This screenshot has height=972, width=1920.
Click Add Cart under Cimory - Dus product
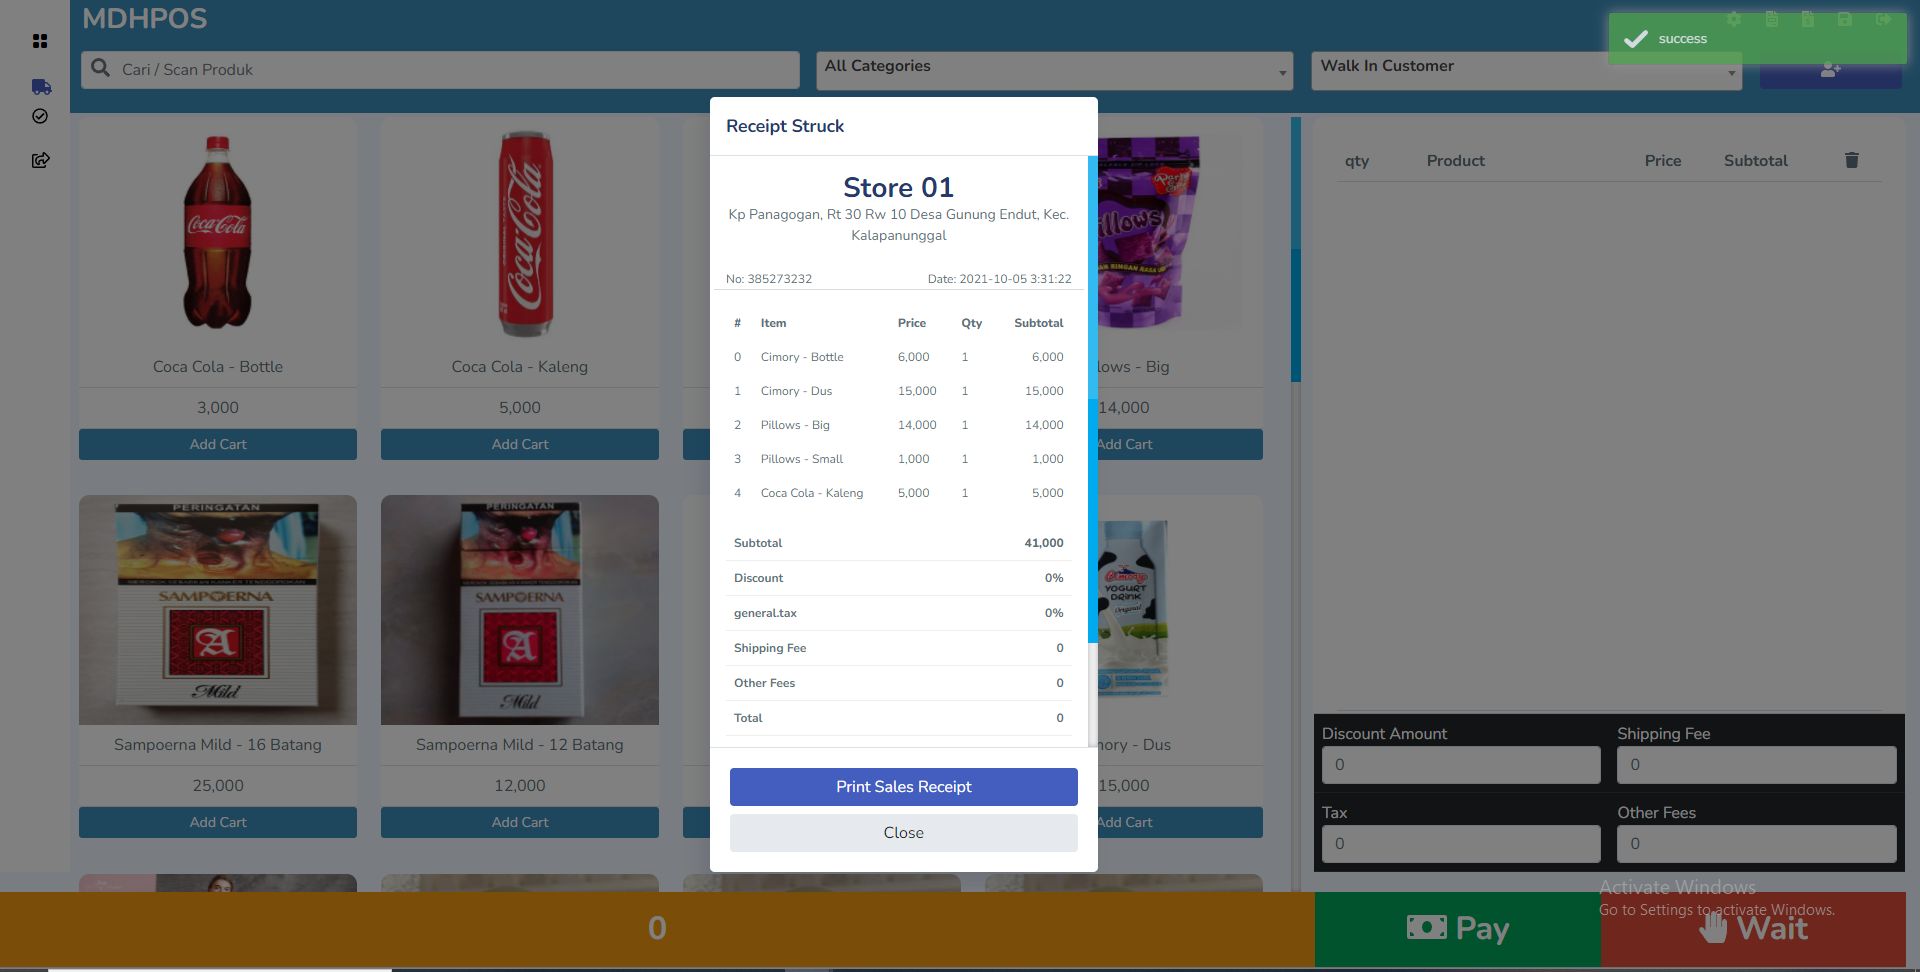1180,822
